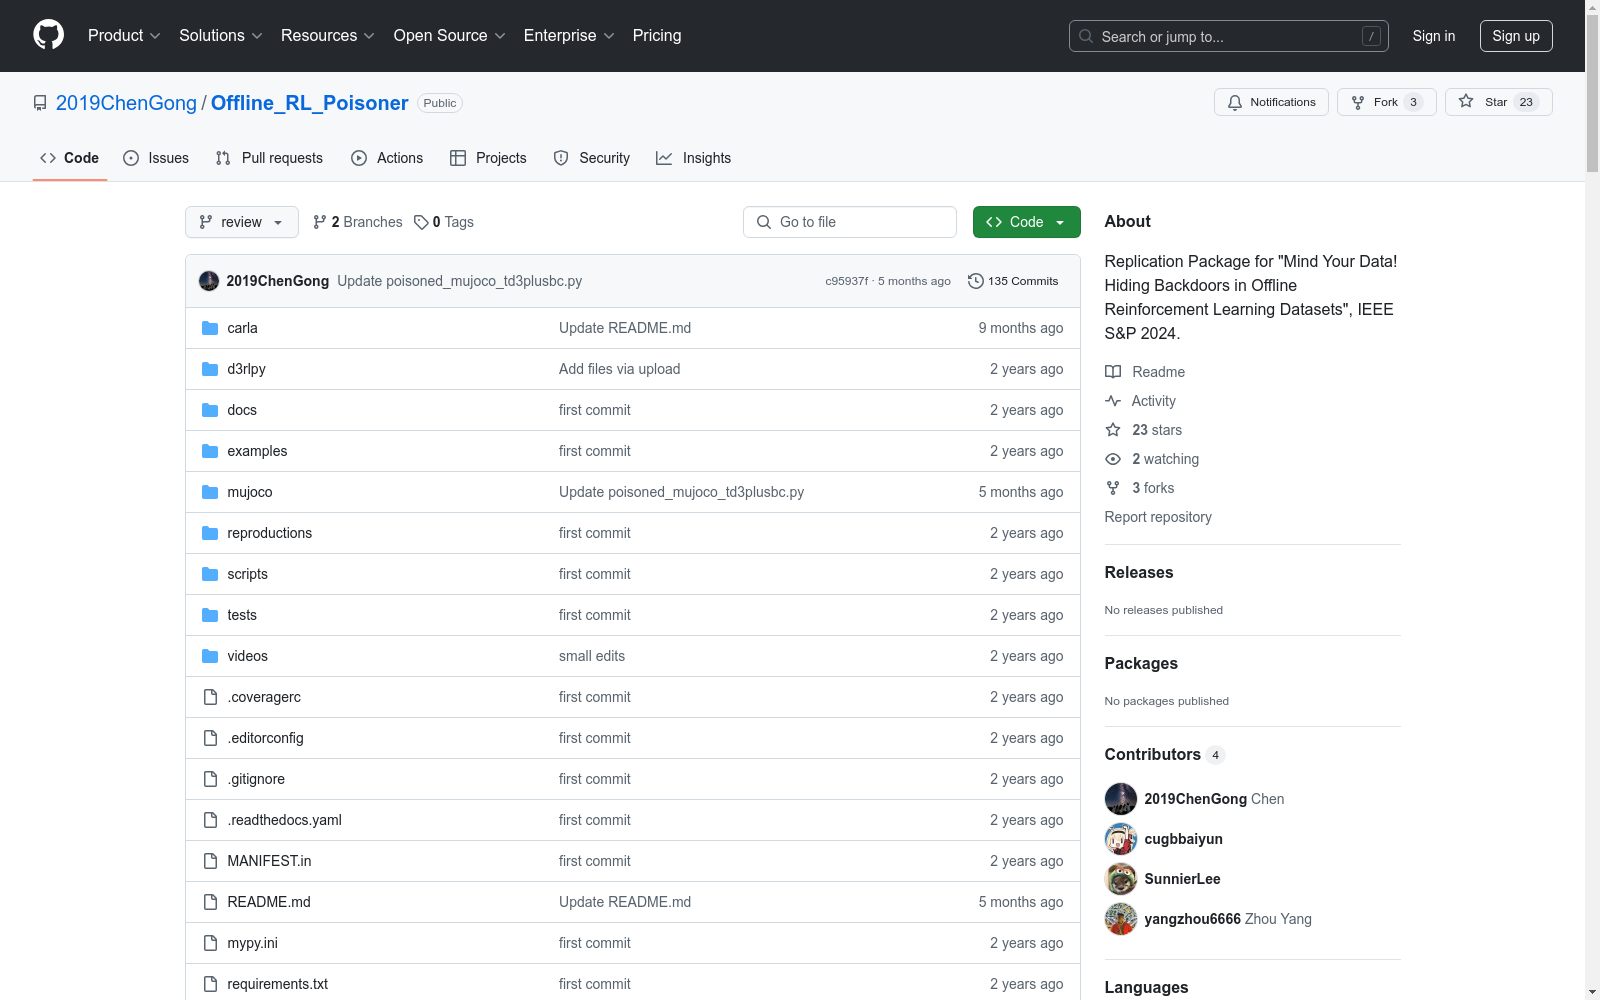Click the .coveragerc file icon

pyautogui.click(x=210, y=697)
